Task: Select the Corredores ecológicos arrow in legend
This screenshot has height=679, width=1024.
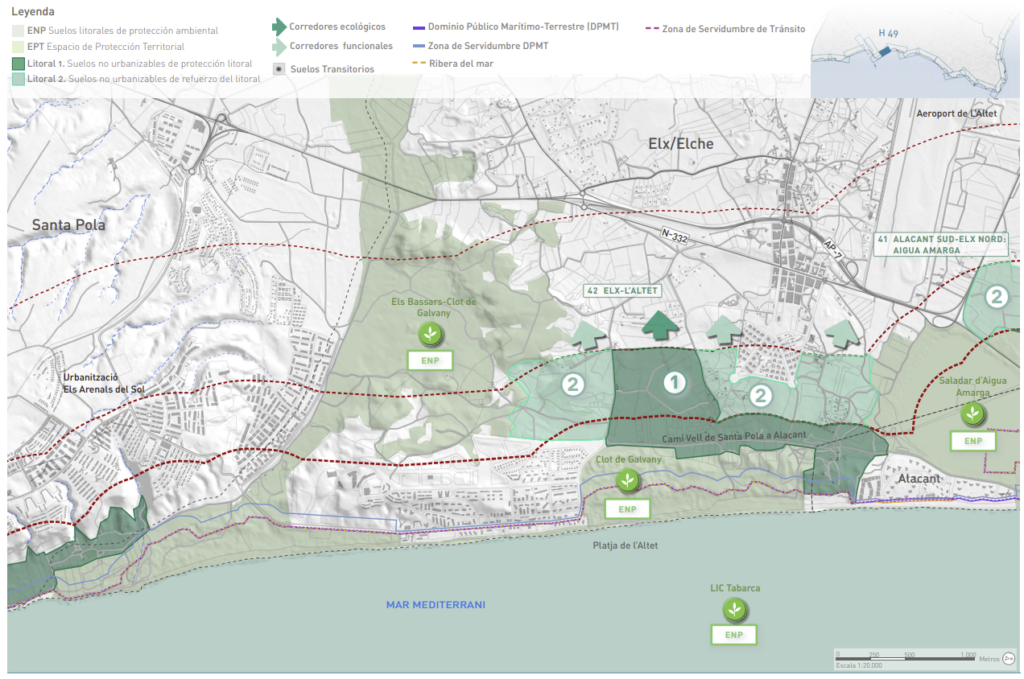Action: (279, 27)
